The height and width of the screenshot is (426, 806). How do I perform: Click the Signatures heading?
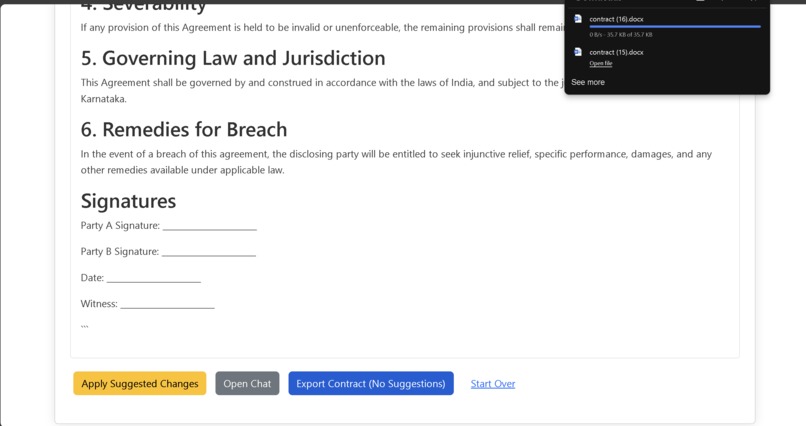(x=128, y=201)
